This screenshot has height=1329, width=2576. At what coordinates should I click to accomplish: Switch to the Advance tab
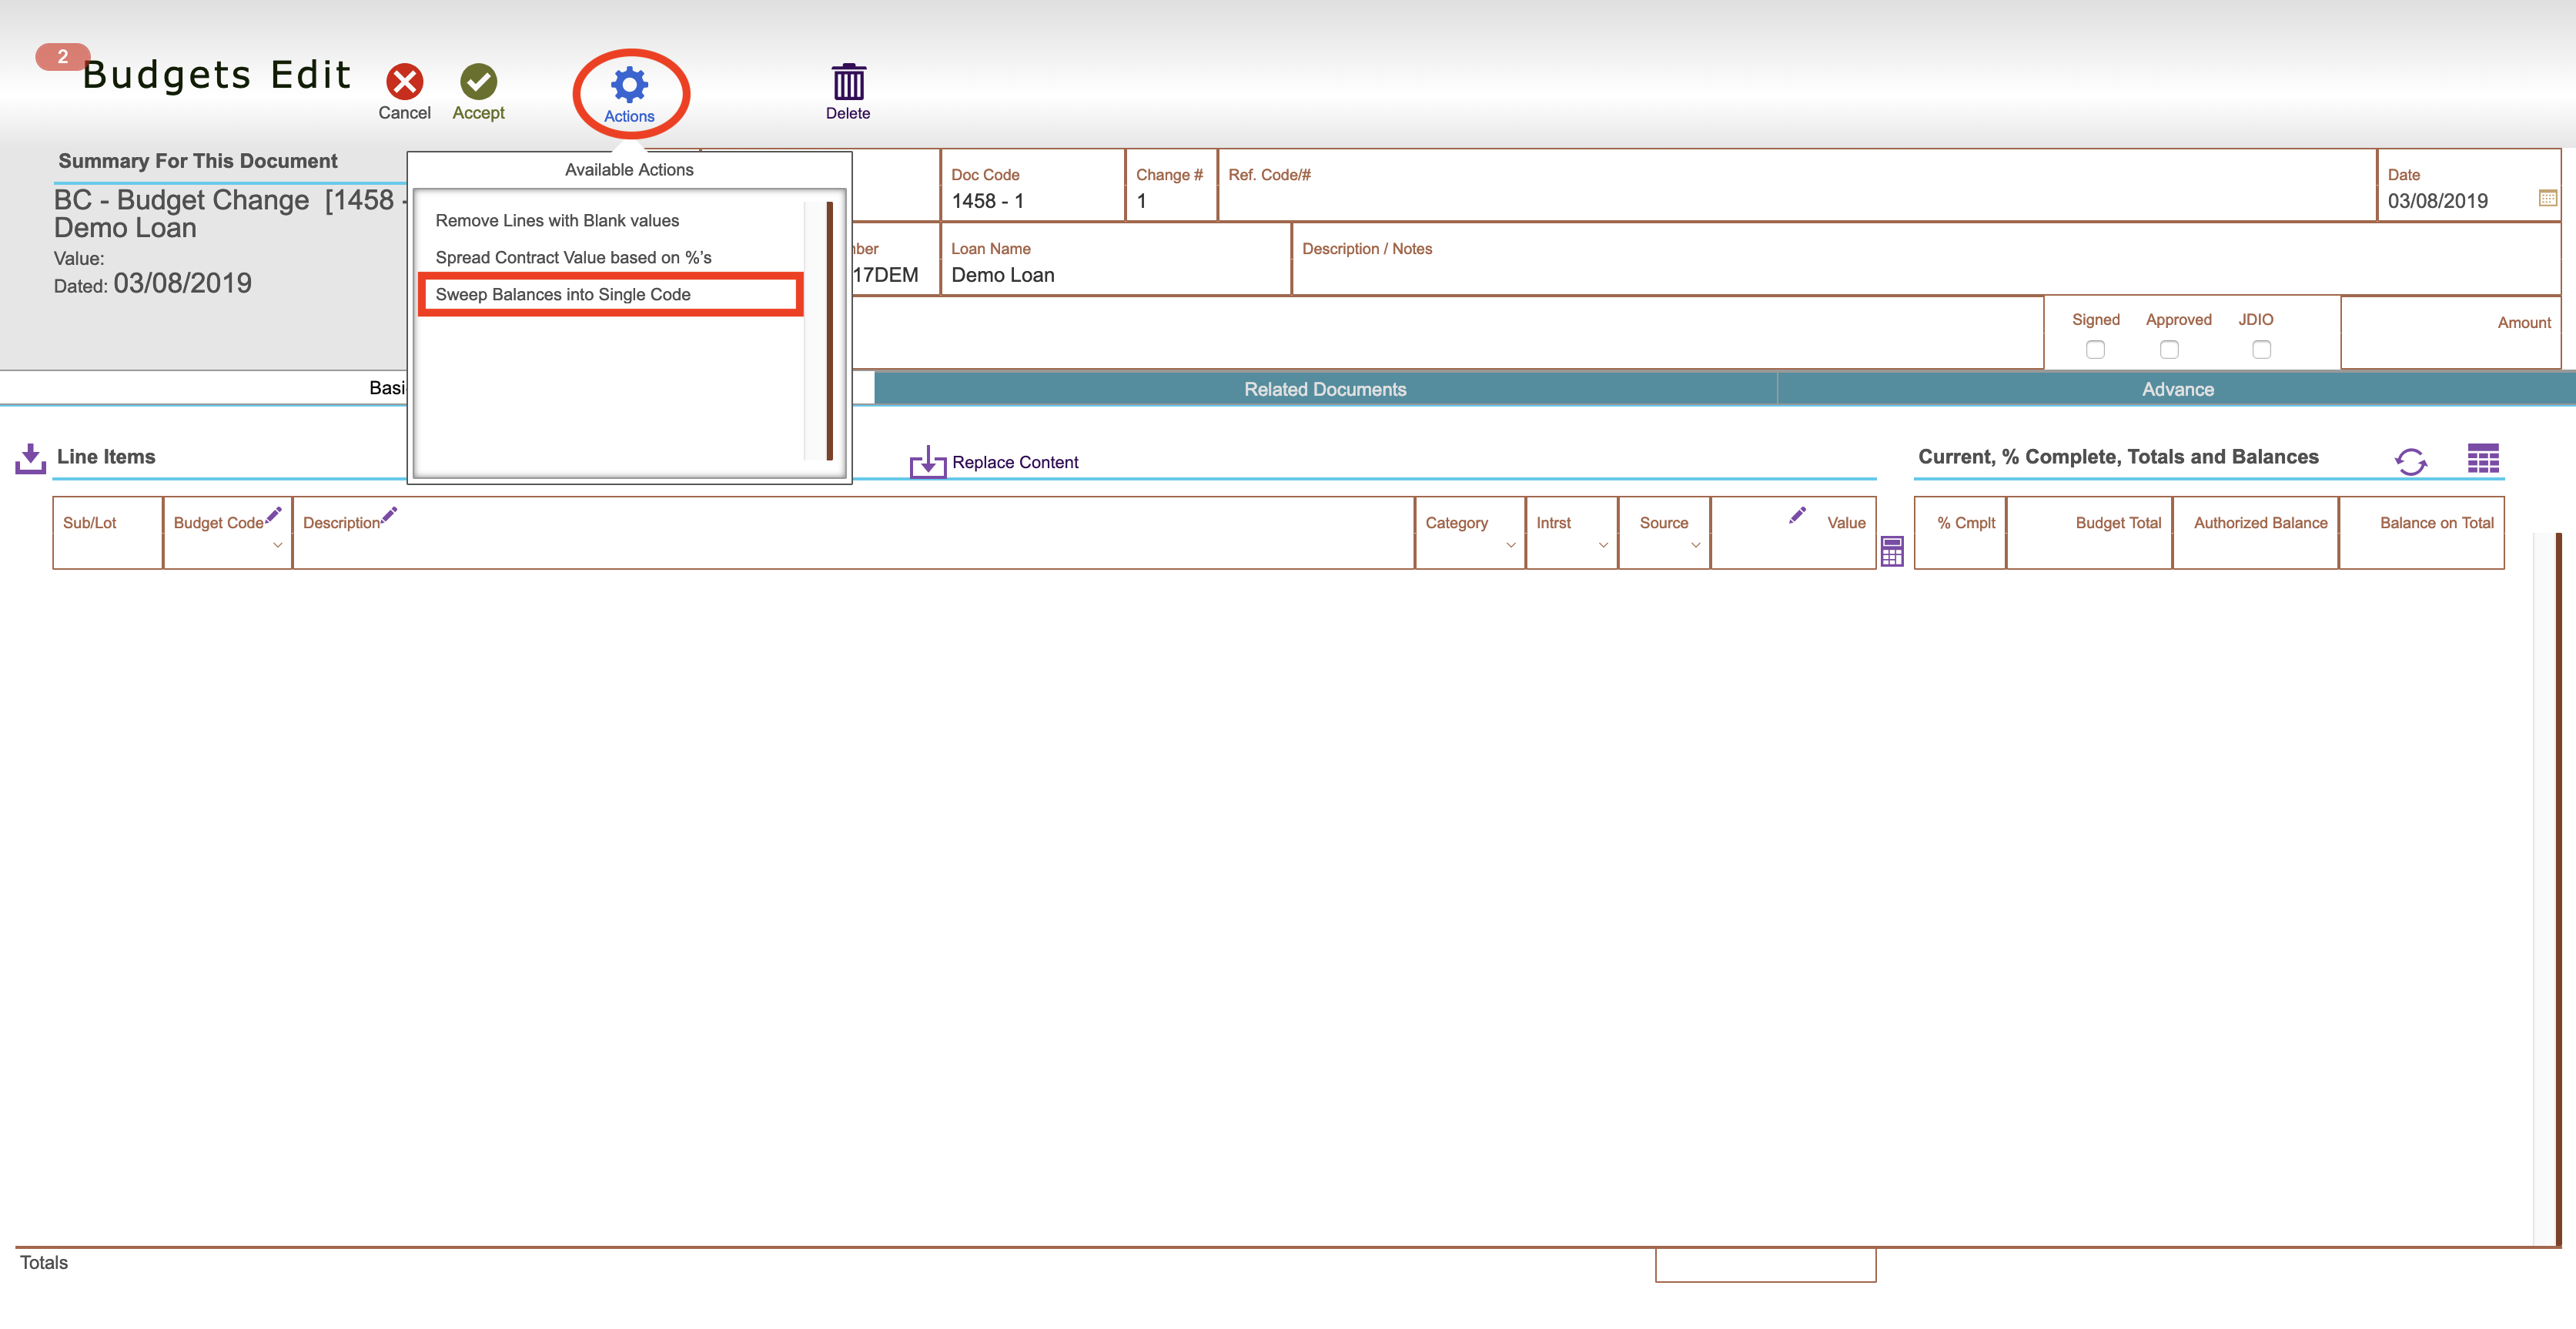[2177, 389]
